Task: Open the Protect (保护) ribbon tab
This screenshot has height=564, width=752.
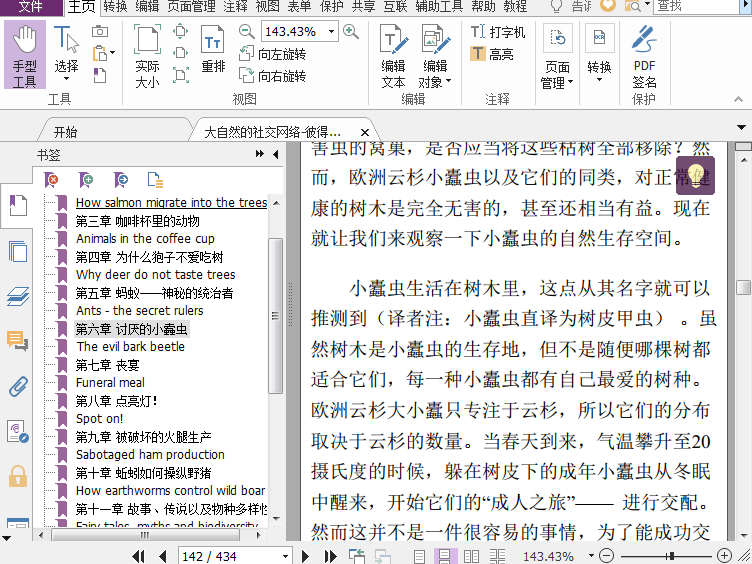Action: click(331, 7)
